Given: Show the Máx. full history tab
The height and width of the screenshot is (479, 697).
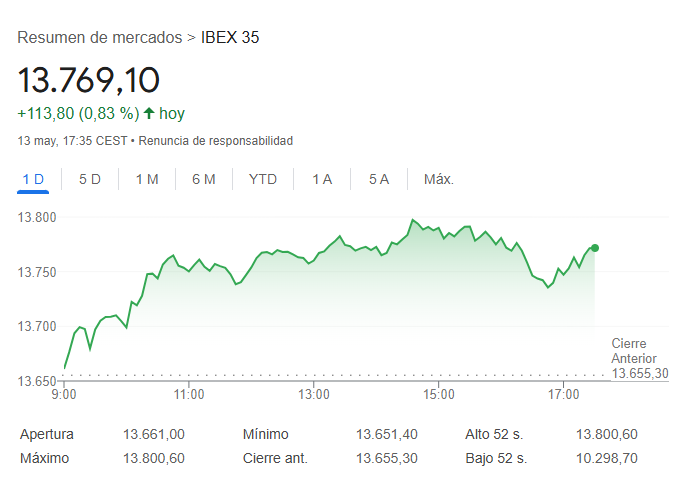Looking at the screenshot, I should pos(439,179).
